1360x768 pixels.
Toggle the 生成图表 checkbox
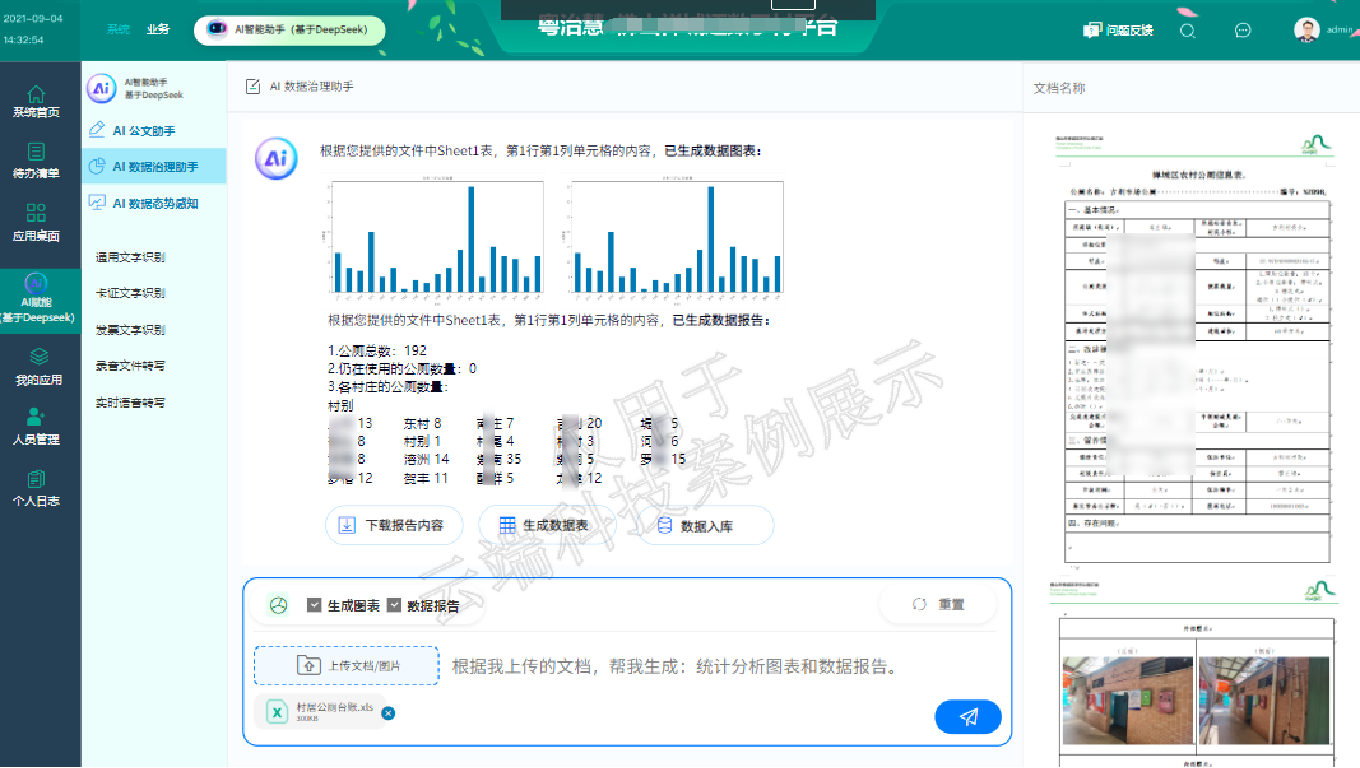pyautogui.click(x=314, y=605)
